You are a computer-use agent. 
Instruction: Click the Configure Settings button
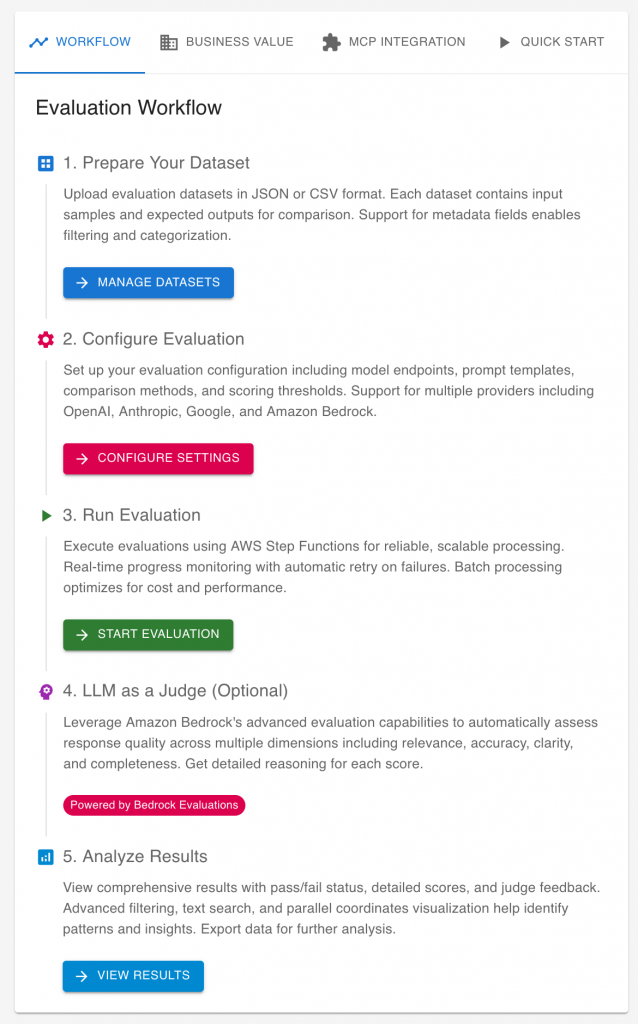click(x=158, y=458)
